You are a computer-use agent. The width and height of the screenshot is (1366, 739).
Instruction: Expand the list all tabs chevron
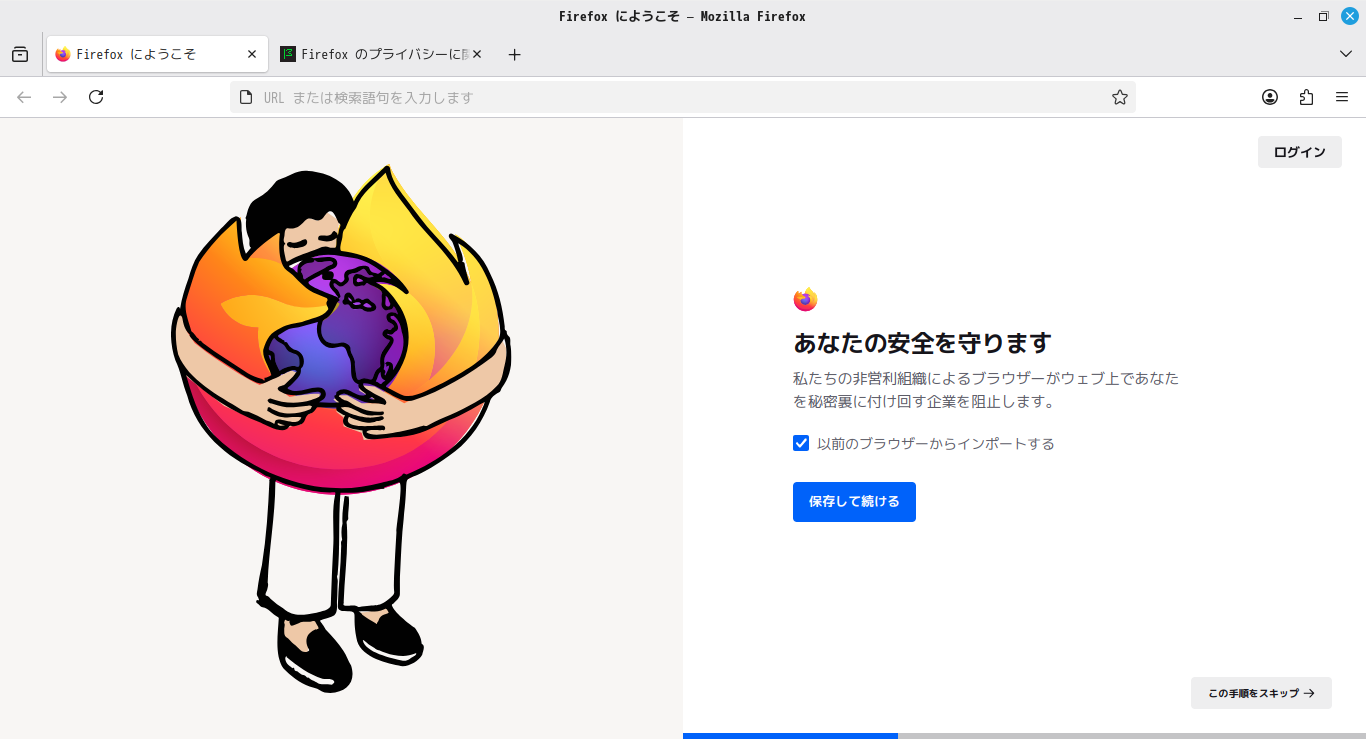(1345, 54)
